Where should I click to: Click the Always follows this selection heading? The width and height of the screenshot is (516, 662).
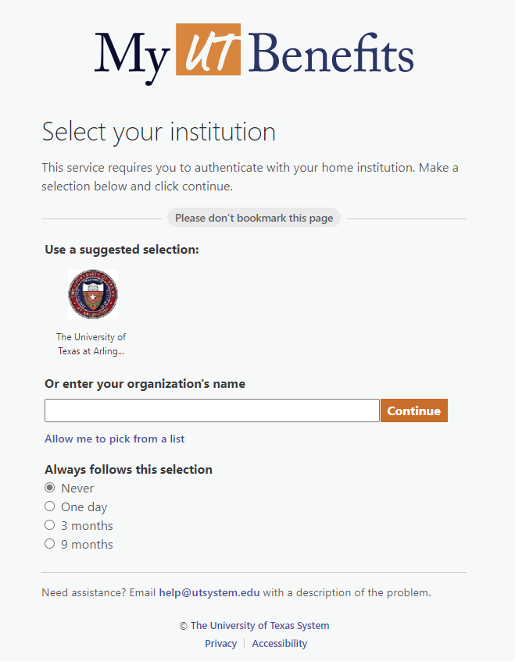click(x=128, y=469)
